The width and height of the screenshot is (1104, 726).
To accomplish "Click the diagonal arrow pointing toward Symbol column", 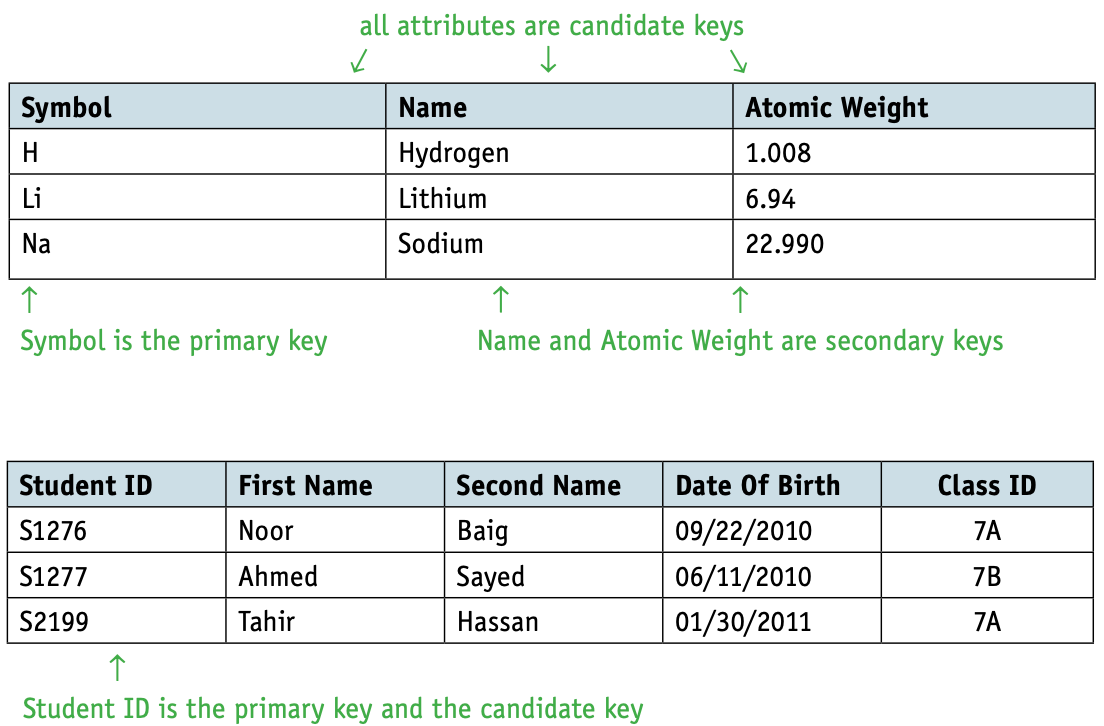I will [x=359, y=61].
